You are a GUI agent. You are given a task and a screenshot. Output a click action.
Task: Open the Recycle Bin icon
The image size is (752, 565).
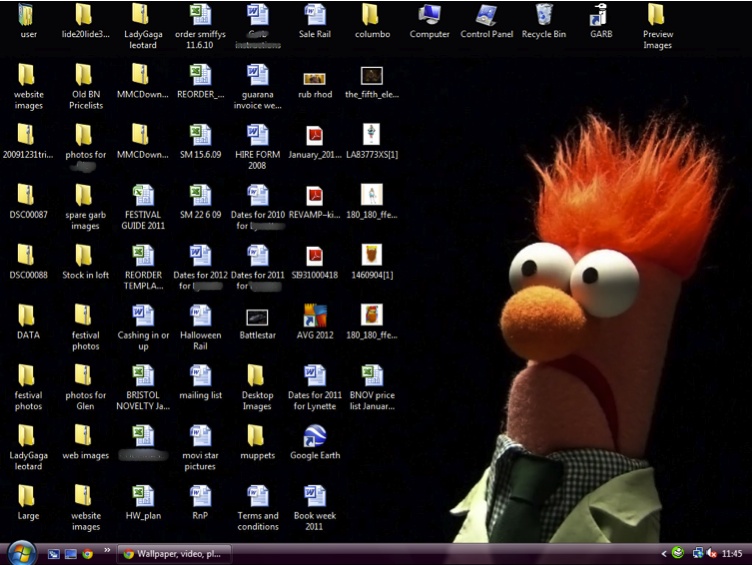(544, 22)
